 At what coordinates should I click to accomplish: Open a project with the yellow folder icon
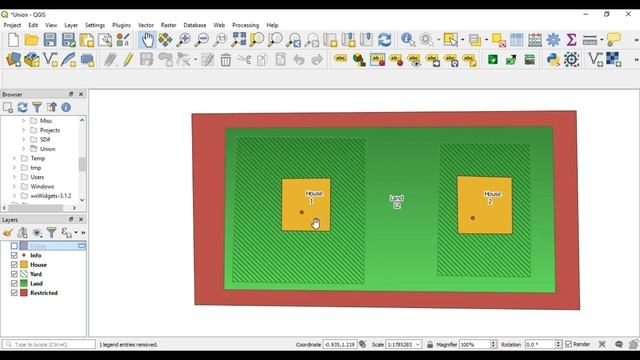[x=31, y=40]
